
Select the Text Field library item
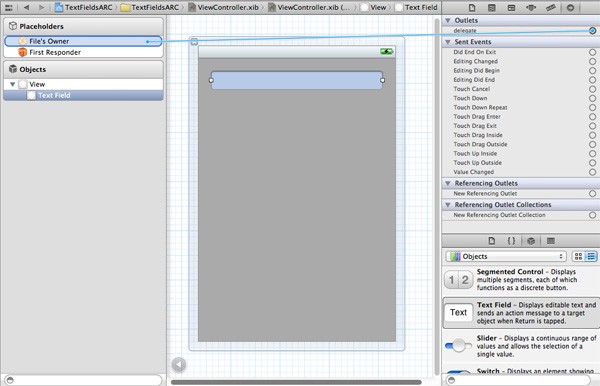click(x=521, y=313)
